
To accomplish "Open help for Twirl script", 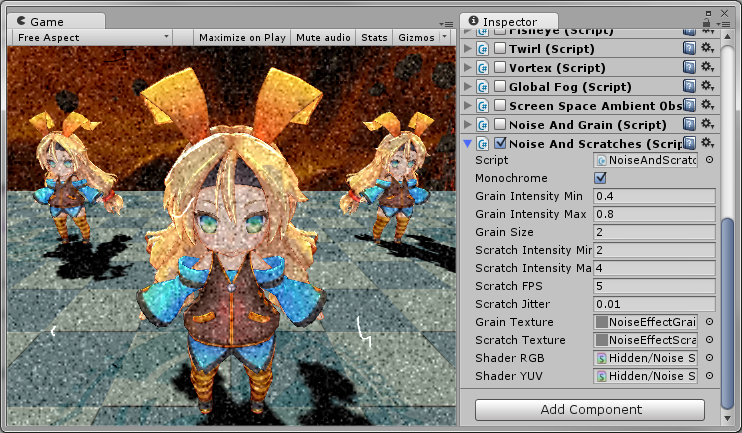I will (x=689, y=48).
